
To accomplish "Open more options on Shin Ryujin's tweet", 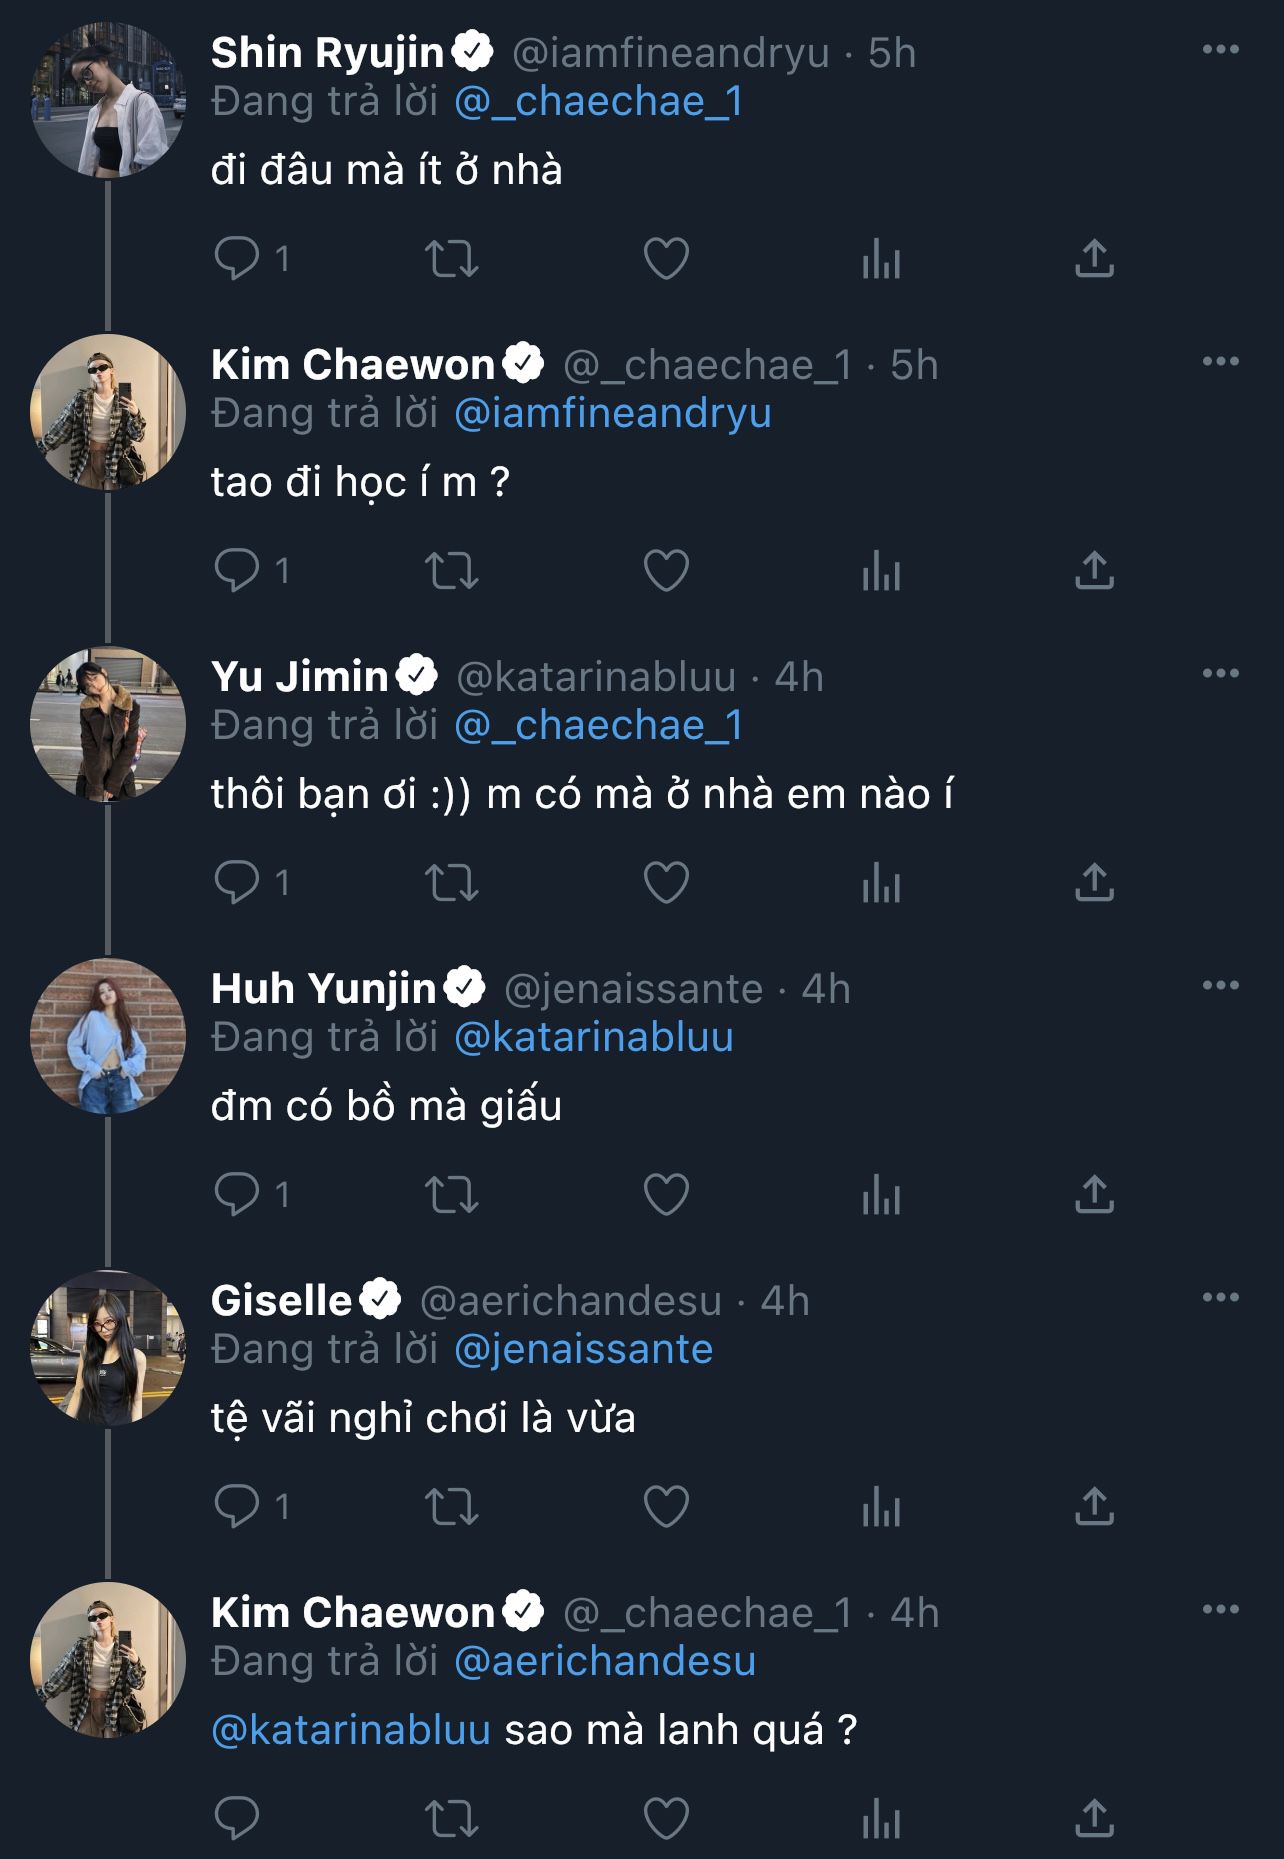I will [1220, 50].
